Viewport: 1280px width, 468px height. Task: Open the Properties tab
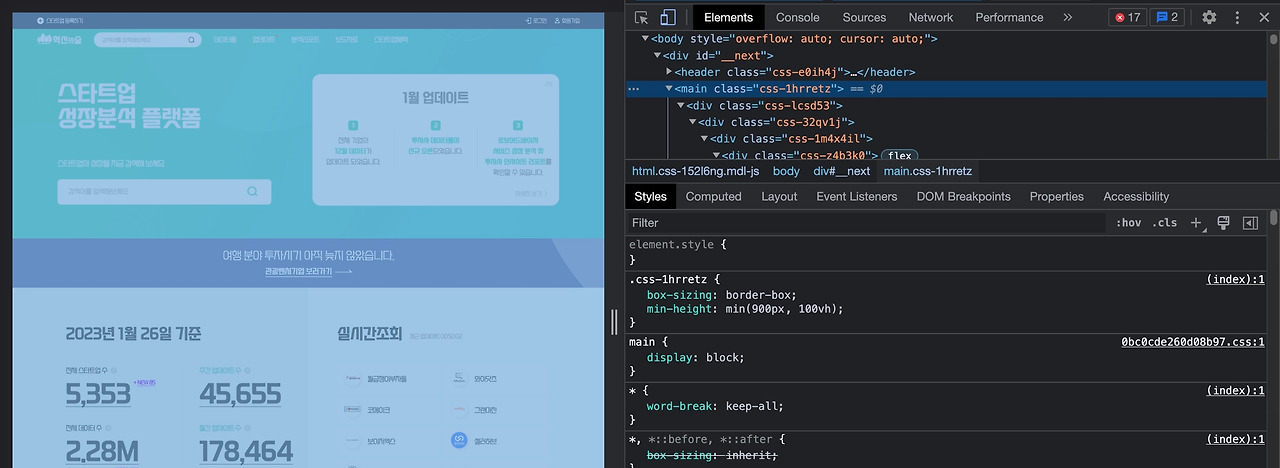pyautogui.click(x=1056, y=197)
